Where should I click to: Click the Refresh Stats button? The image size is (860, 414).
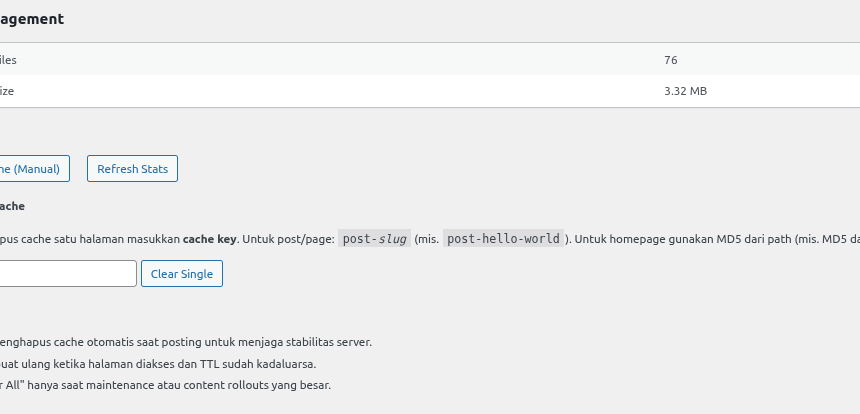click(x=132, y=169)
